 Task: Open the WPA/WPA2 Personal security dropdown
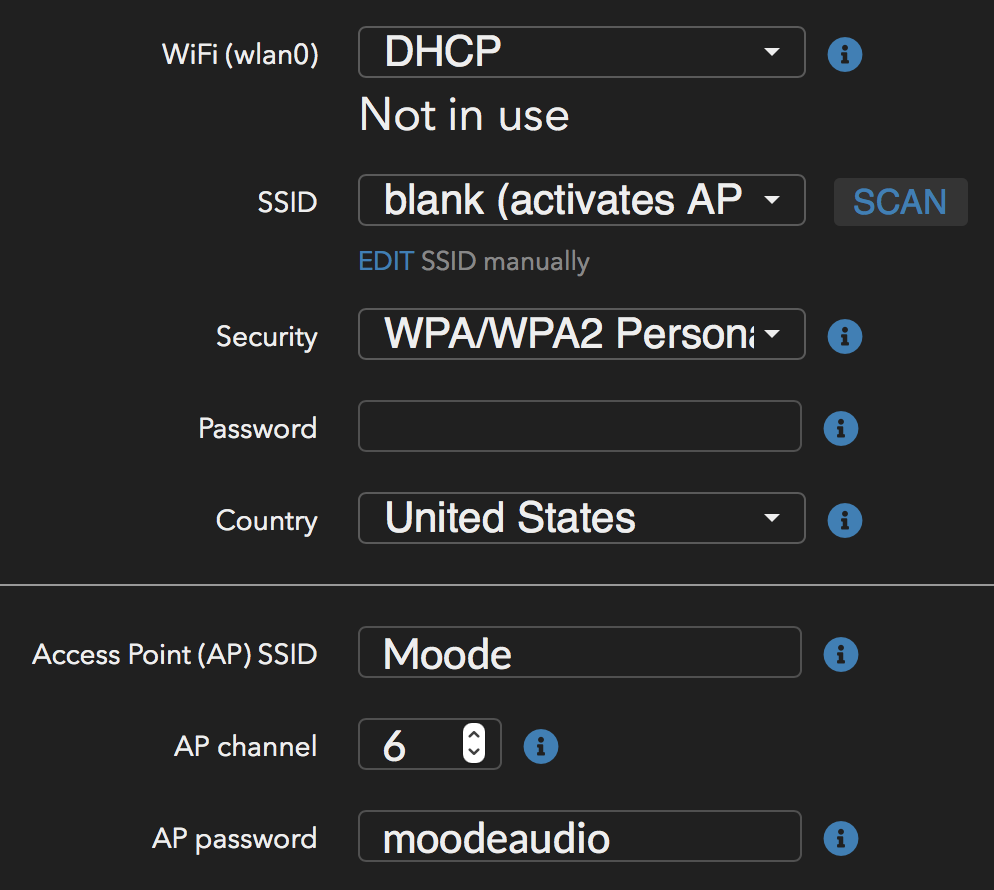click(581, 334)
